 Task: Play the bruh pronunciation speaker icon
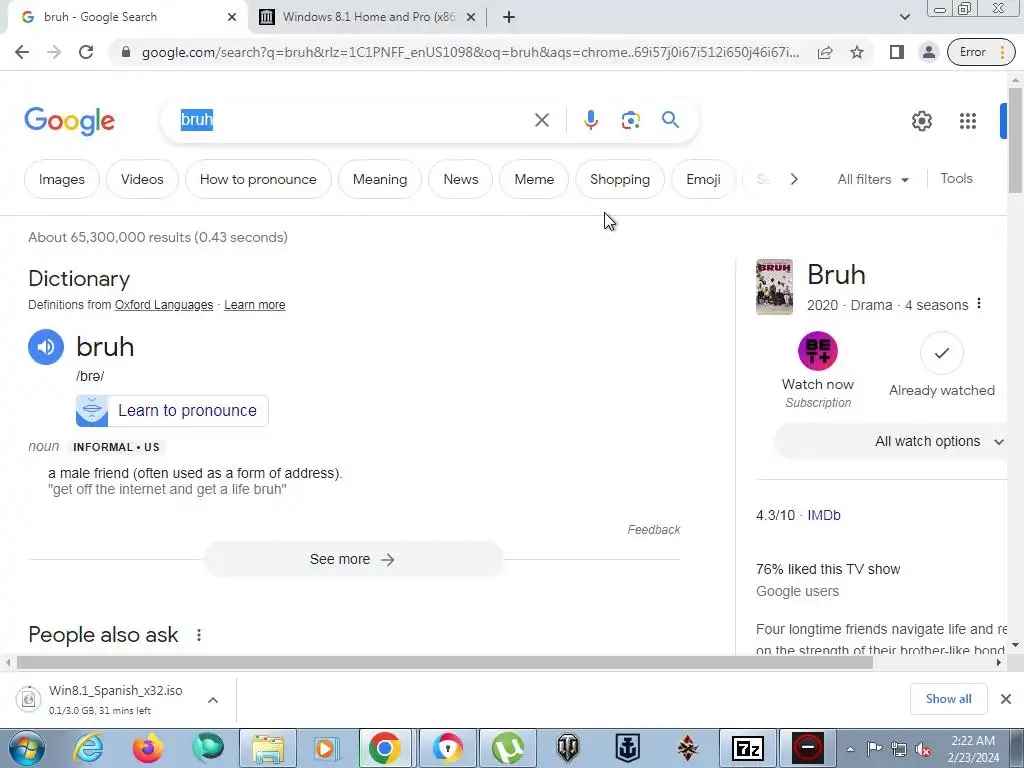point(46,347)
